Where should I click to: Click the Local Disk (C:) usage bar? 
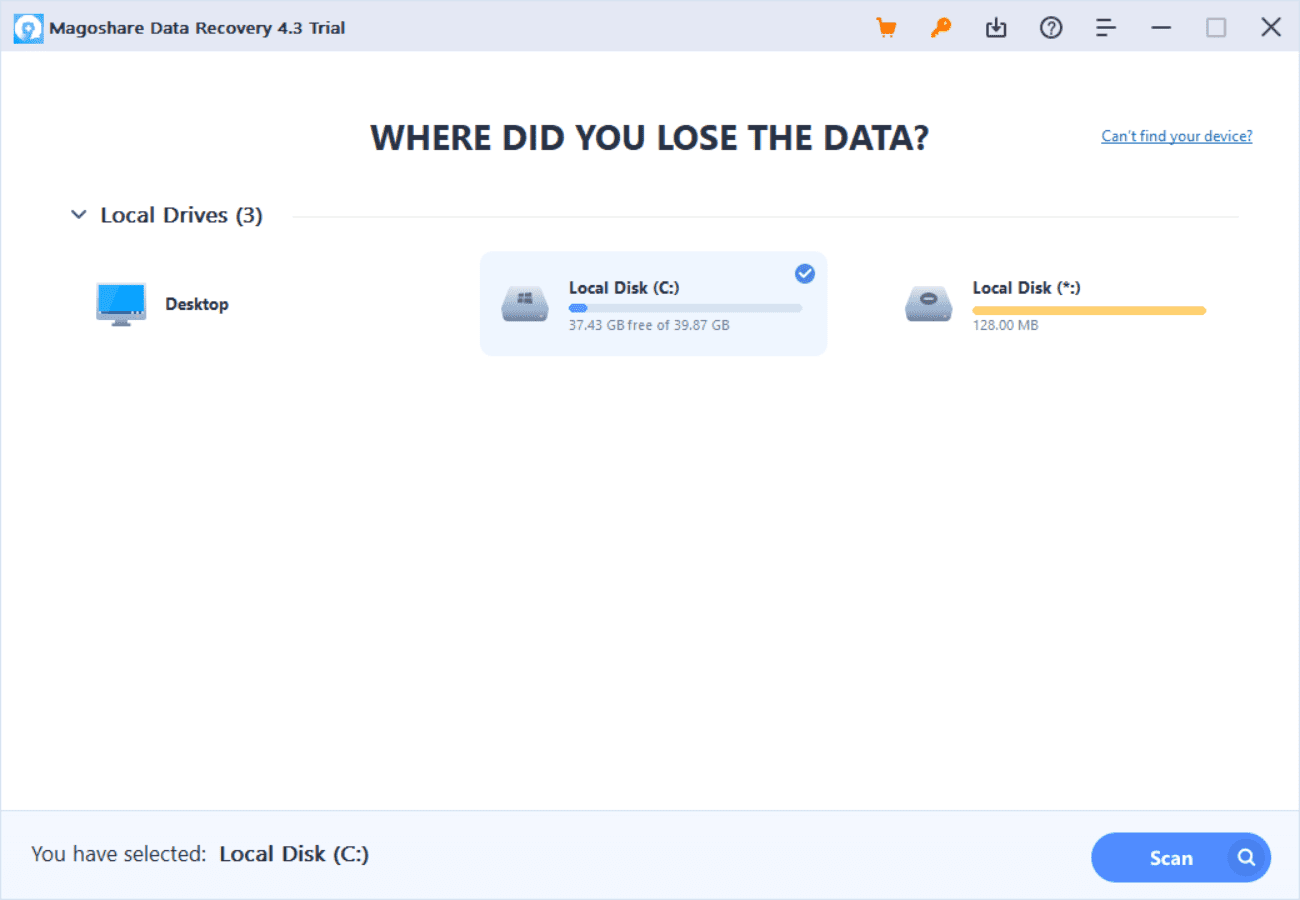pyautogui.click(x=685, y=308)
